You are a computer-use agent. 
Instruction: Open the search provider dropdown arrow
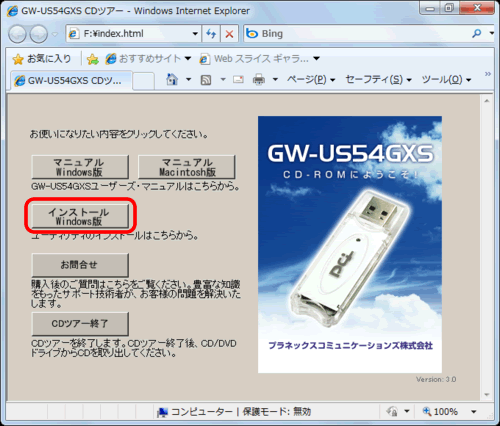pyautogui.click(x=491, y=33)
